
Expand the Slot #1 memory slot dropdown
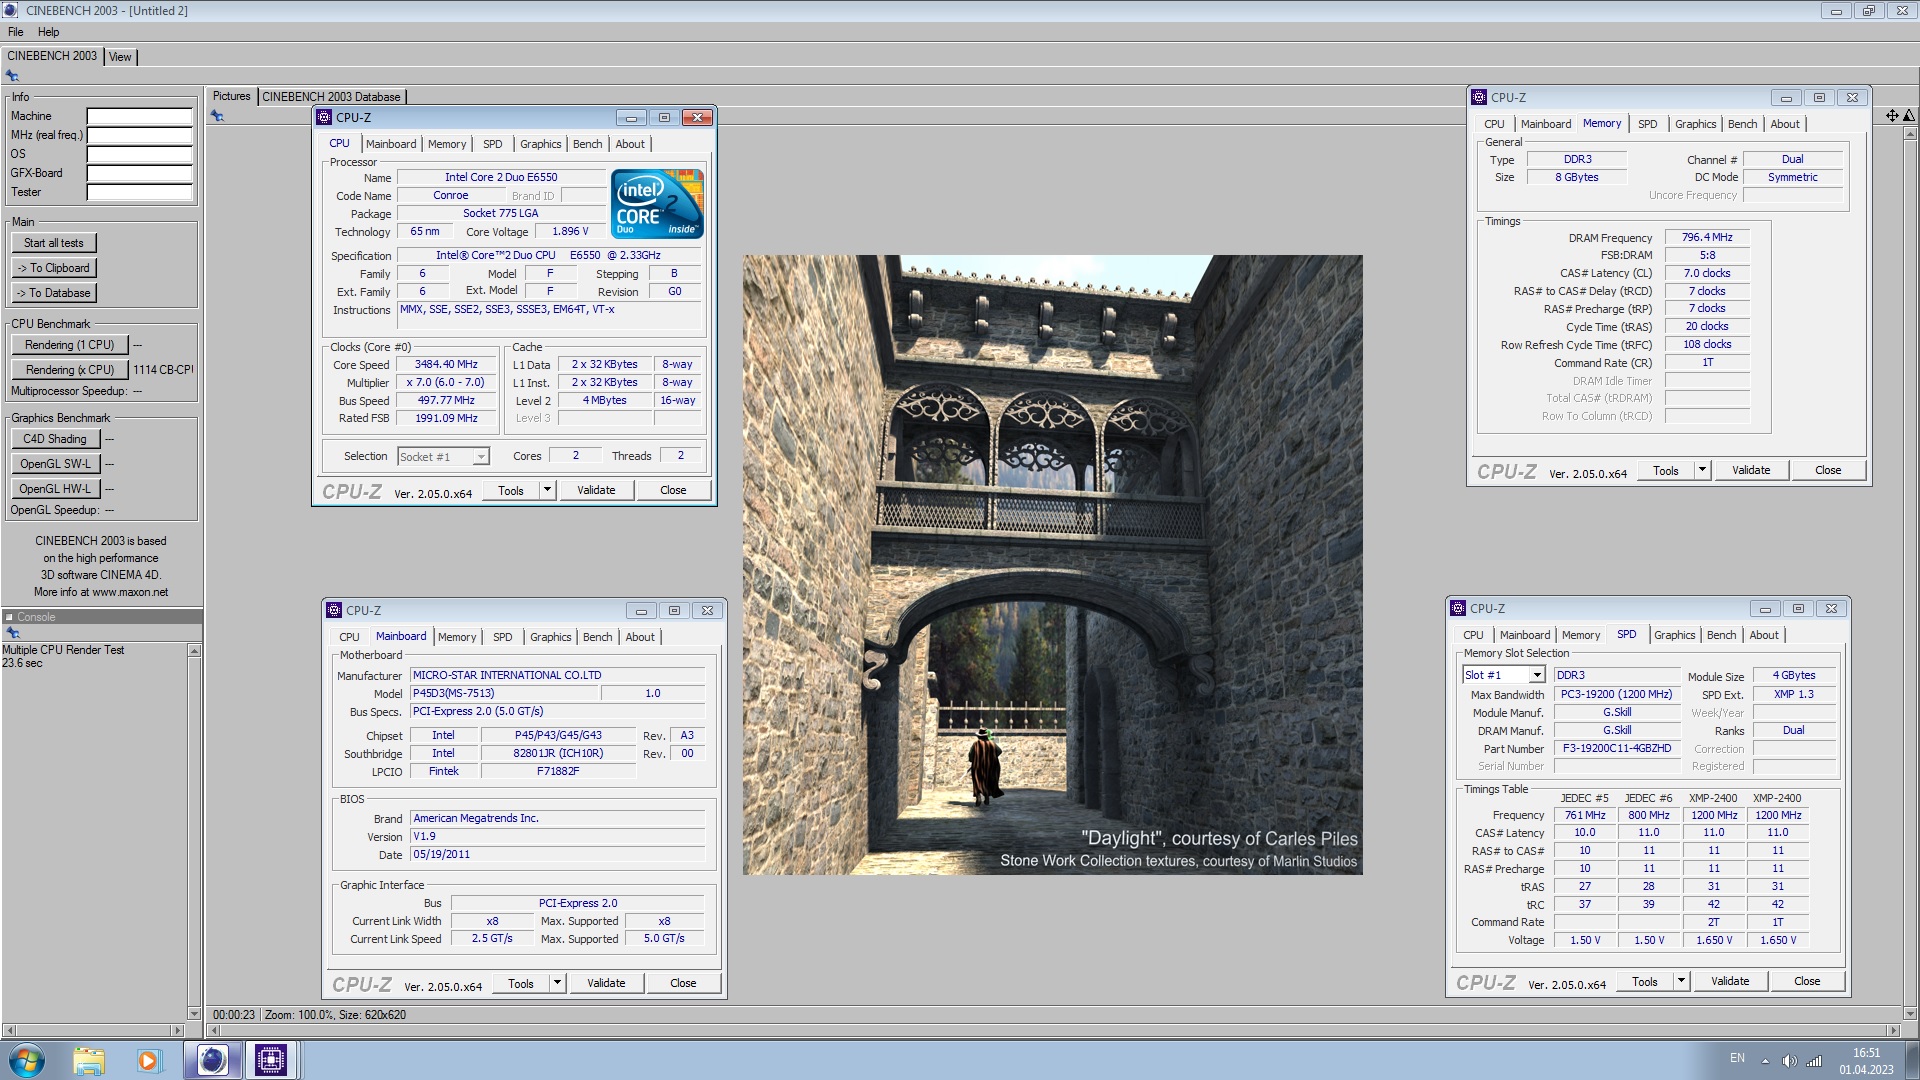tap(1537, 675)
